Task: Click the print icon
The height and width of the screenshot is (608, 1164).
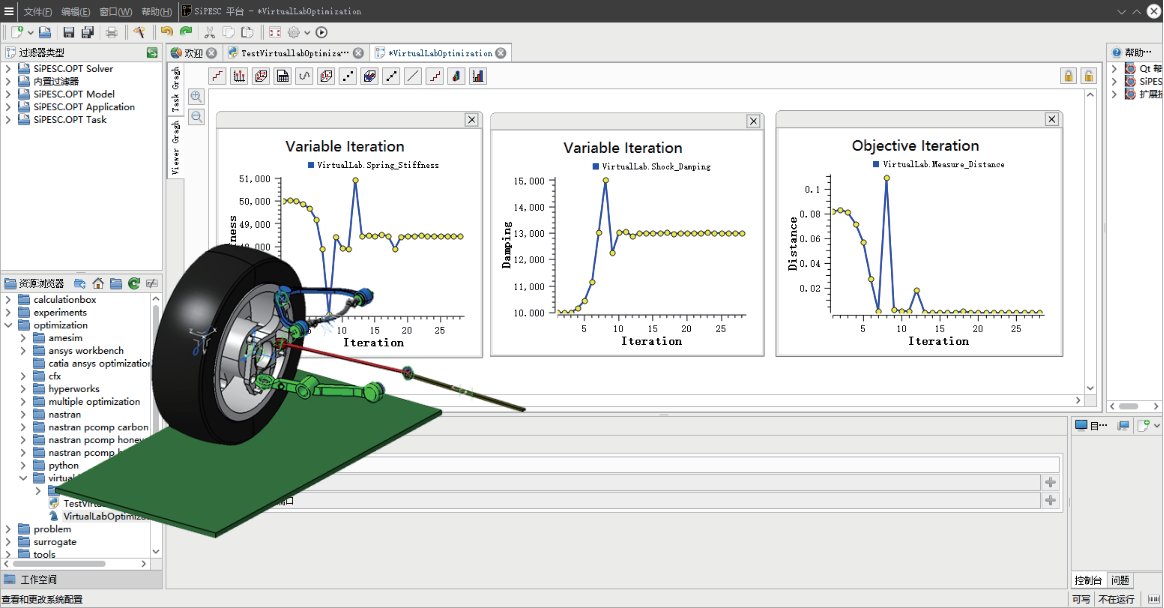Action: click(x=111, y=32)
